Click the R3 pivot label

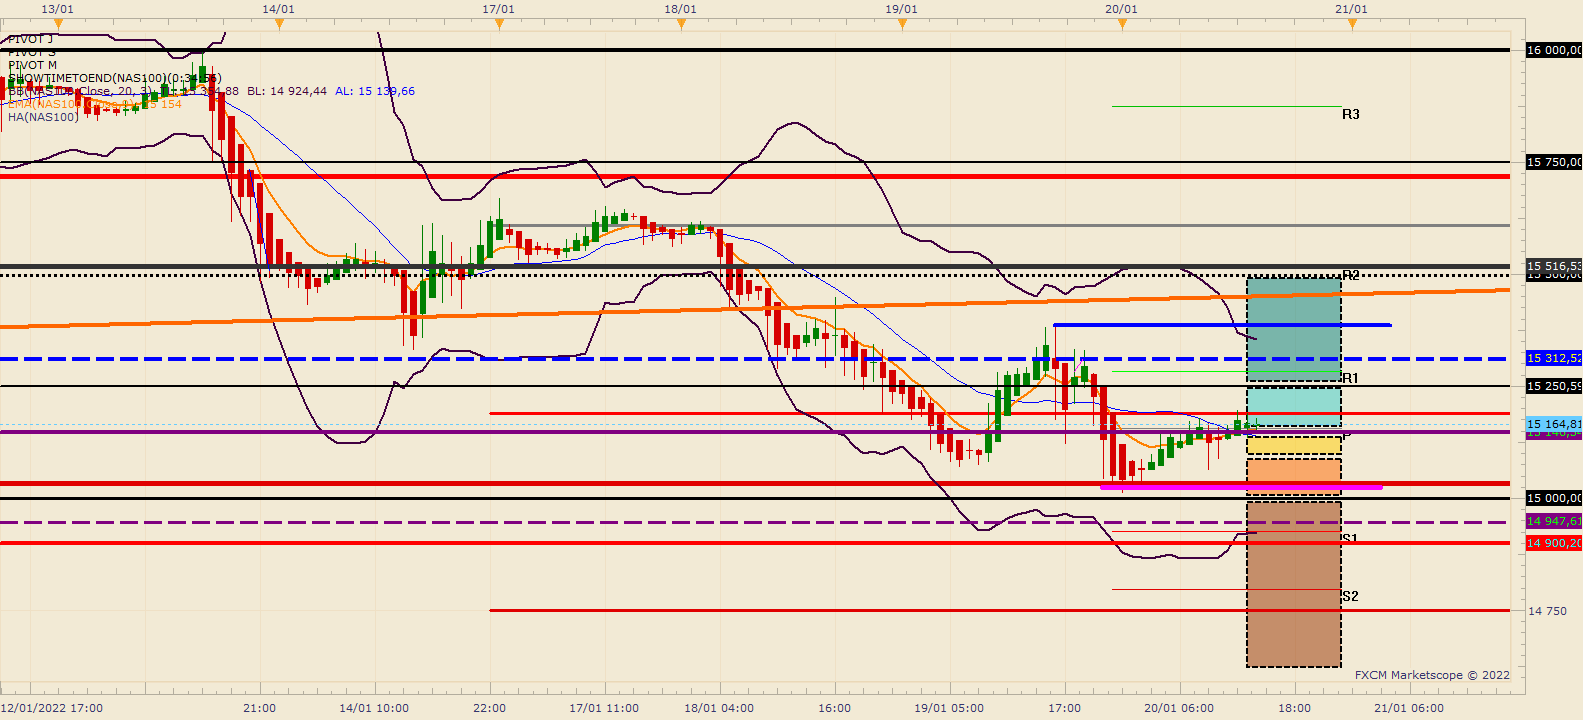point(1351,114)
